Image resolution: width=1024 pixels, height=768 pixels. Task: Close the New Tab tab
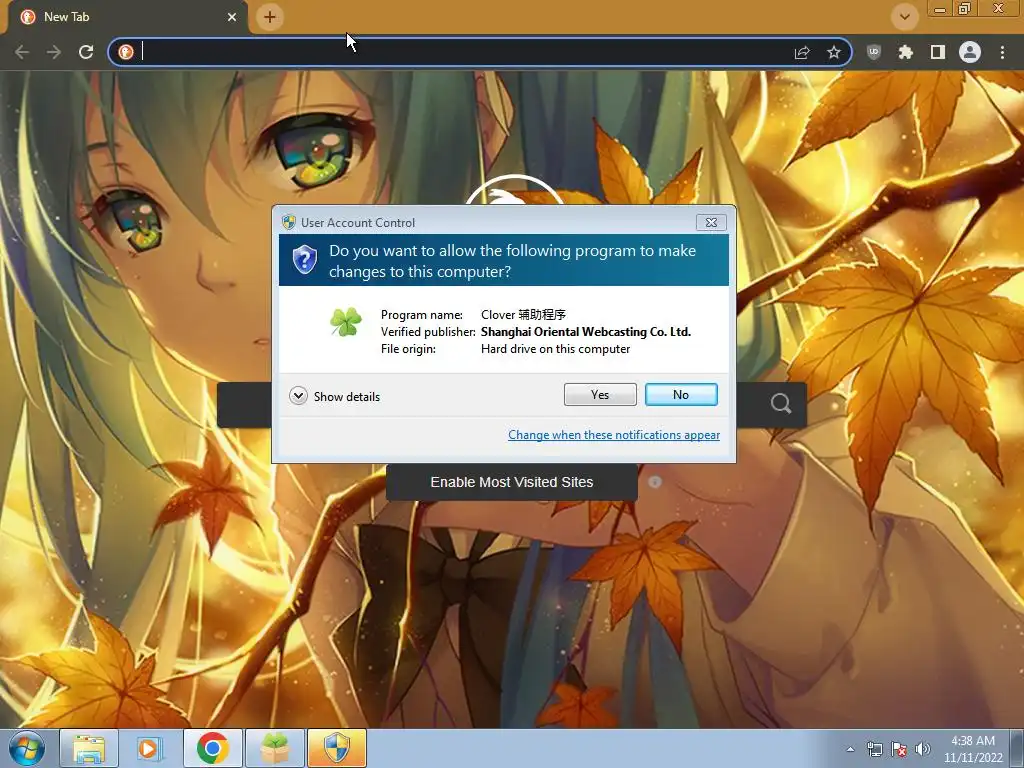tap(232, 17)
